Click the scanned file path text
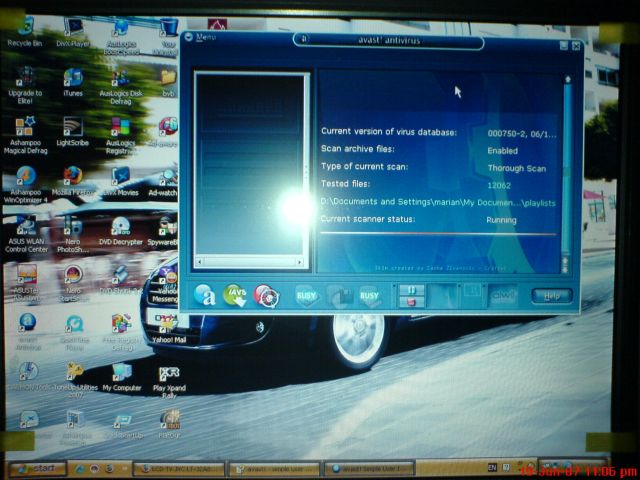Image resolution: width=640 pixels, height=480 pixels. (438, 202)
